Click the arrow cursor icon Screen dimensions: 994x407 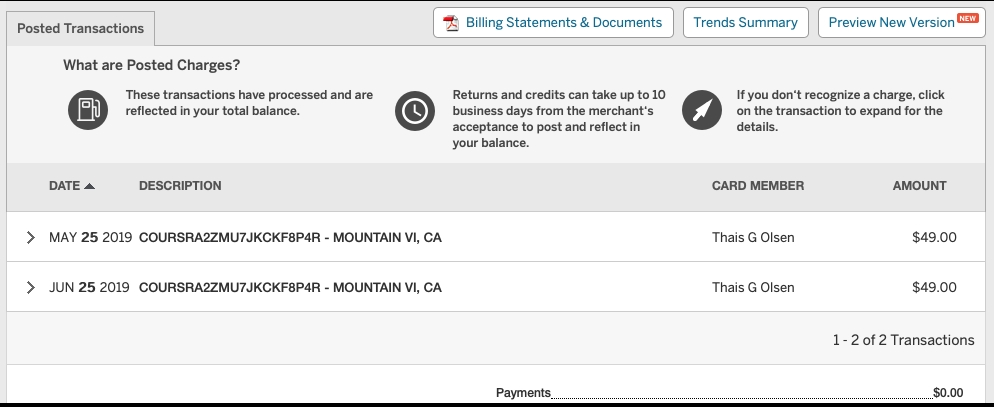pyautogui.click(x=701, y=110)
